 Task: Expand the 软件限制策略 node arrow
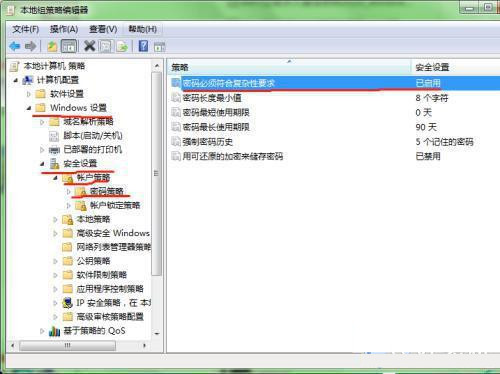click(55, 275)
